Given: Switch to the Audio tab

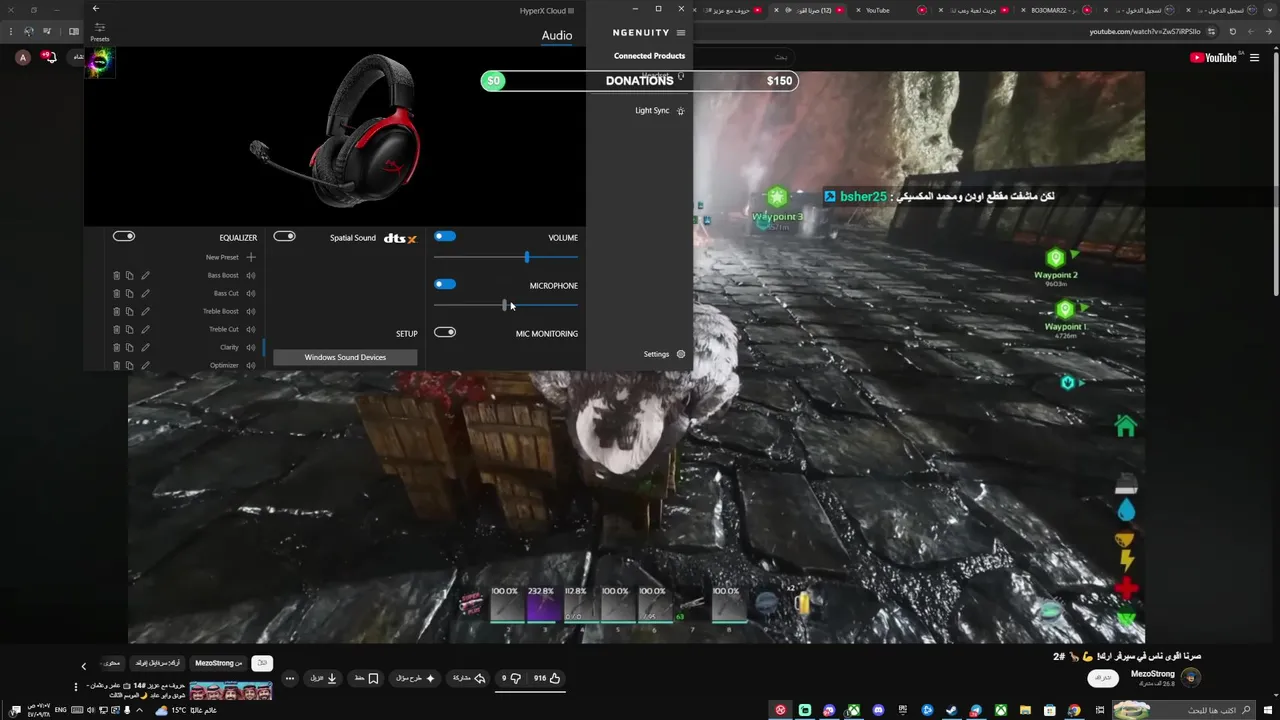Looking at the screenshot, I should (557, 36).
